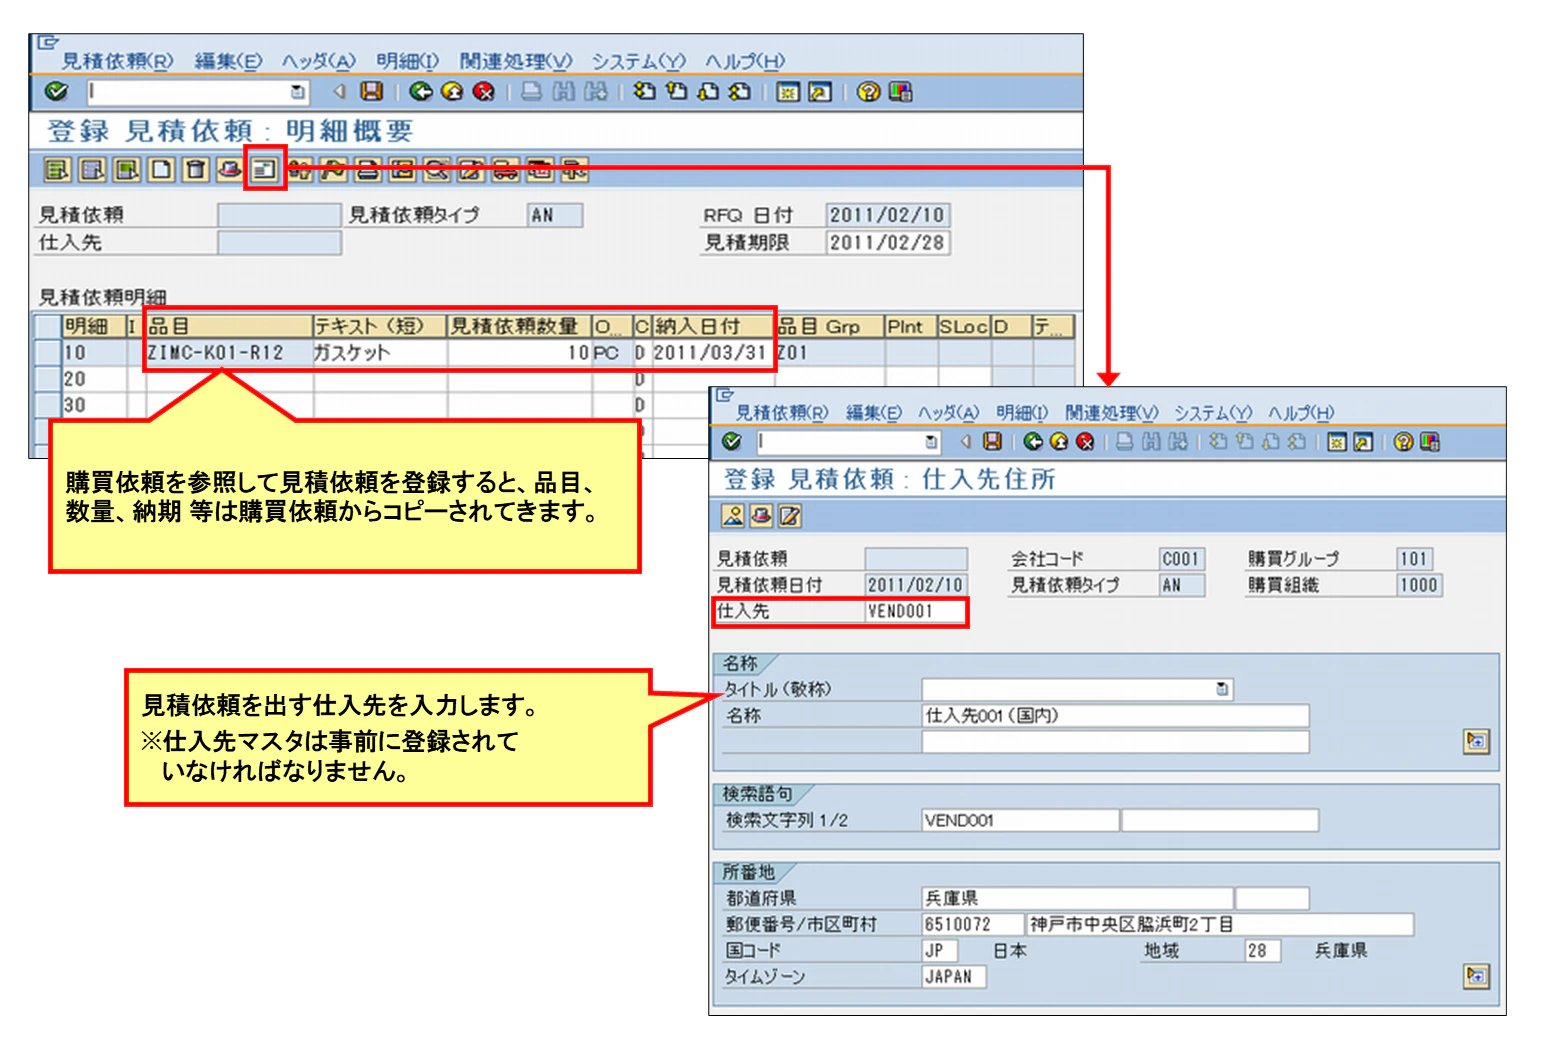Click 見積期限 date field 2011/02/28

coord(887,242)
